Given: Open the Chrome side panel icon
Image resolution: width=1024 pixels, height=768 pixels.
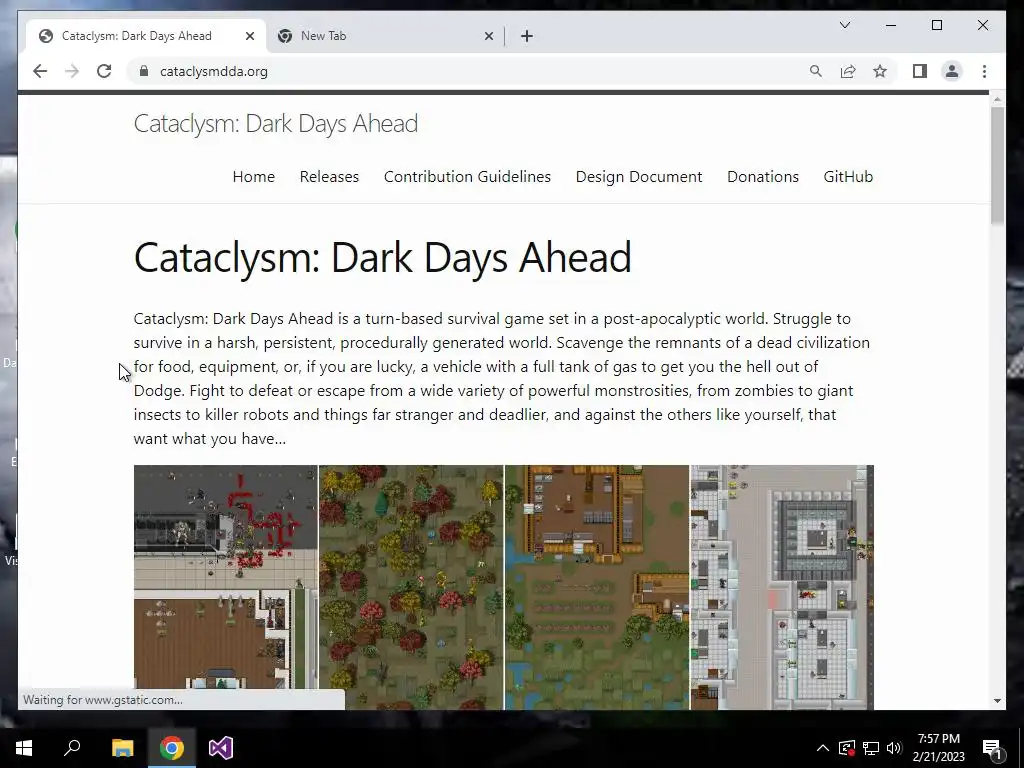Looking at the screenshot, I should coord(920,71).
